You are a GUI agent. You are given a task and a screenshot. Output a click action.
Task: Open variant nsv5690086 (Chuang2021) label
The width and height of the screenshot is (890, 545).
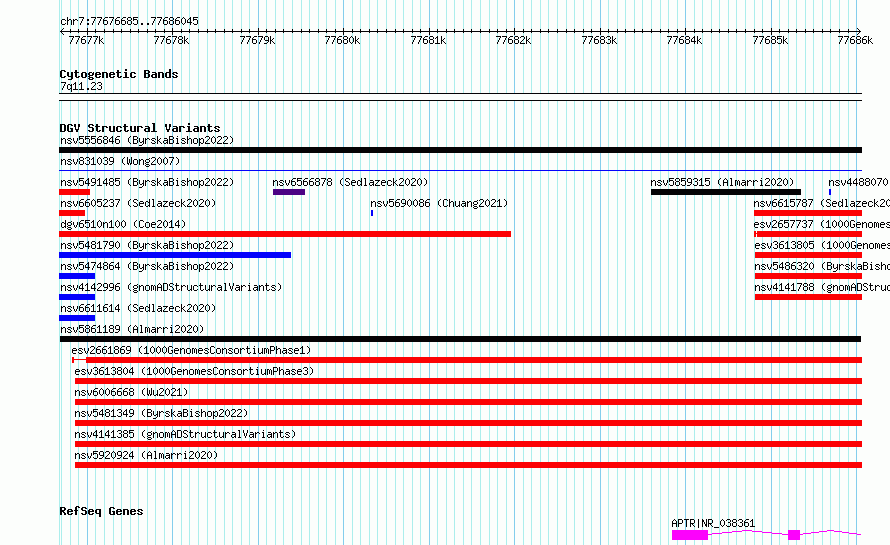point(439,203)
